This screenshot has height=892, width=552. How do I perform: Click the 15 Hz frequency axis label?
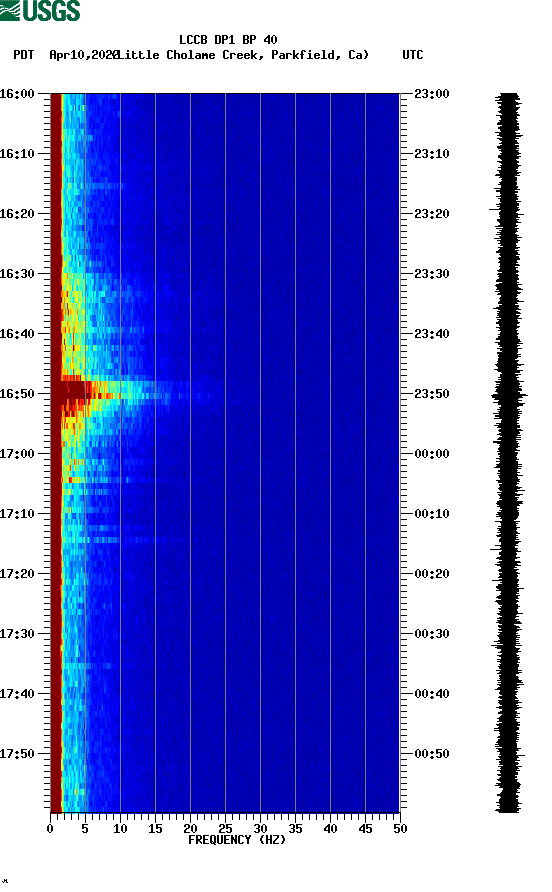tap(155, 829)
